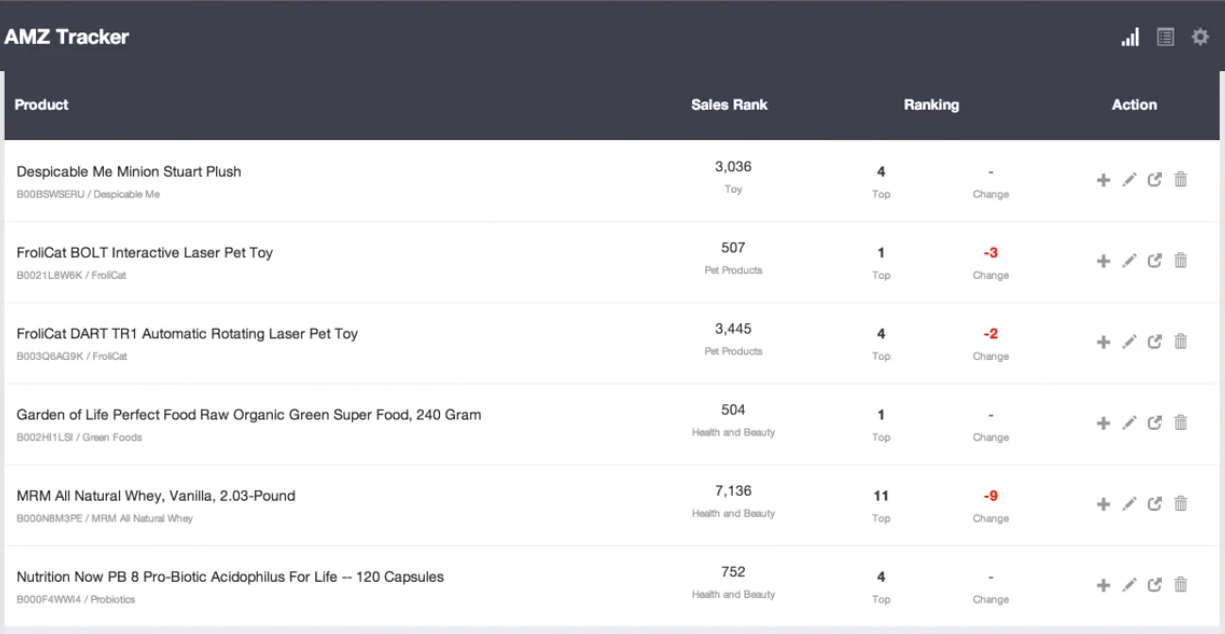Viewport: 1225px width, 634px height.
Task: Sort by the Sales Rank column header
Action: [729, 104]
